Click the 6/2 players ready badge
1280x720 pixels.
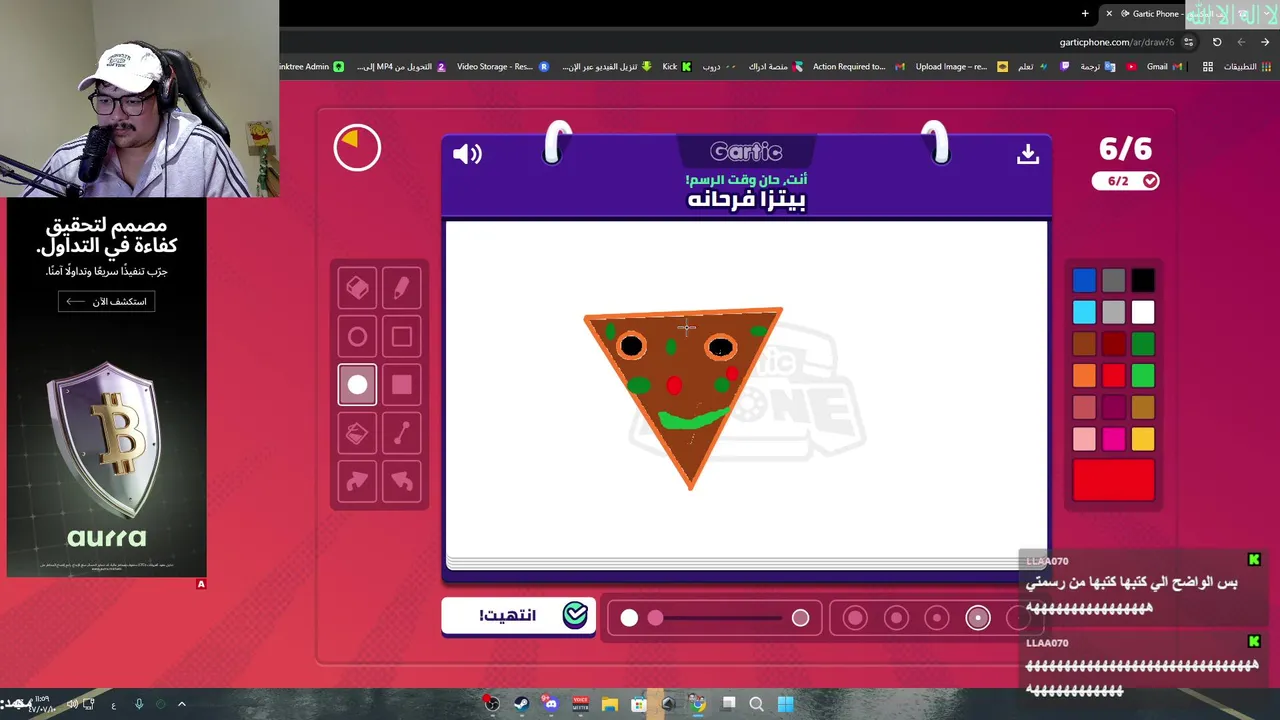click(1126, 181)
